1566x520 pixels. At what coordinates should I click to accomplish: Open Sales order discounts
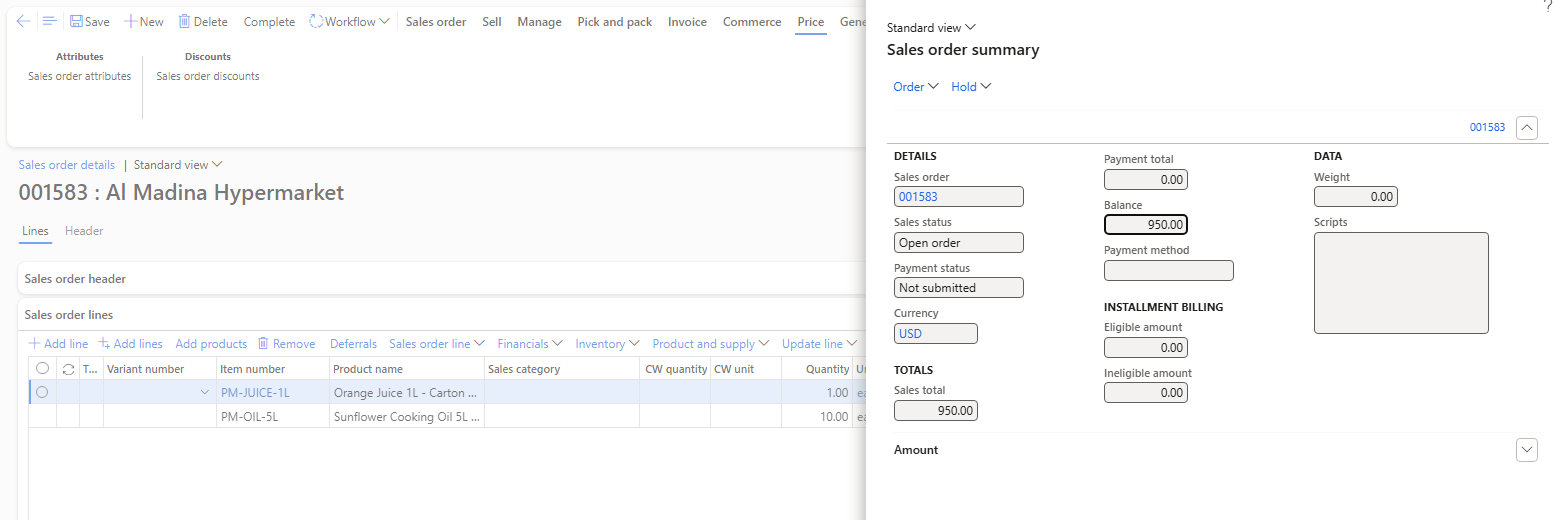(x=208, y=76)
